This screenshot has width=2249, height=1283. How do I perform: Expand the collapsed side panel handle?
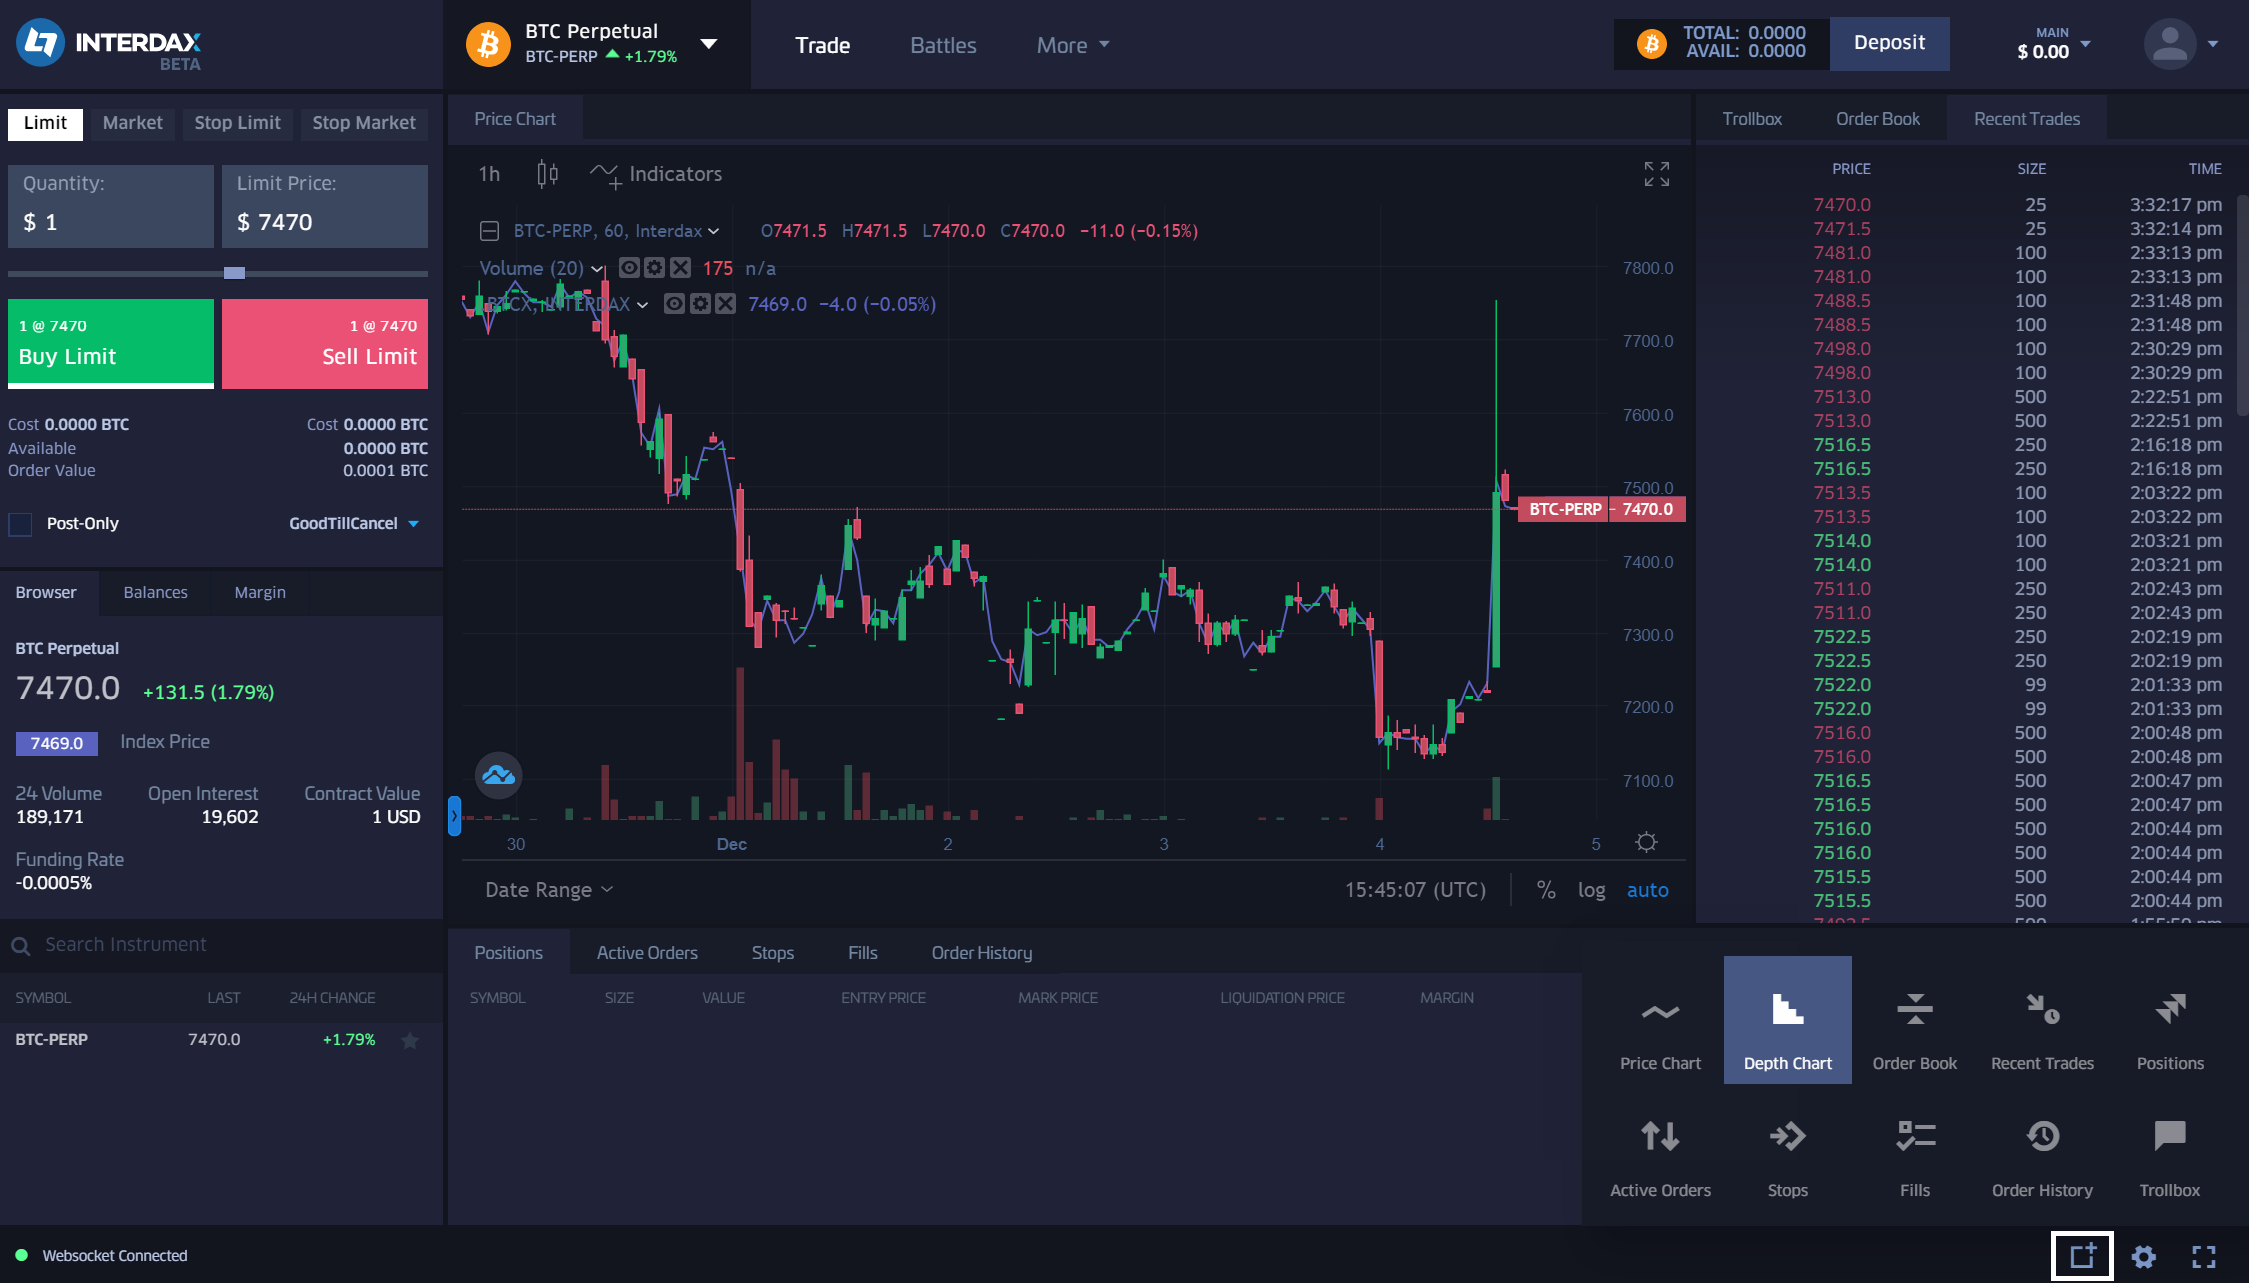click(454, 816)
